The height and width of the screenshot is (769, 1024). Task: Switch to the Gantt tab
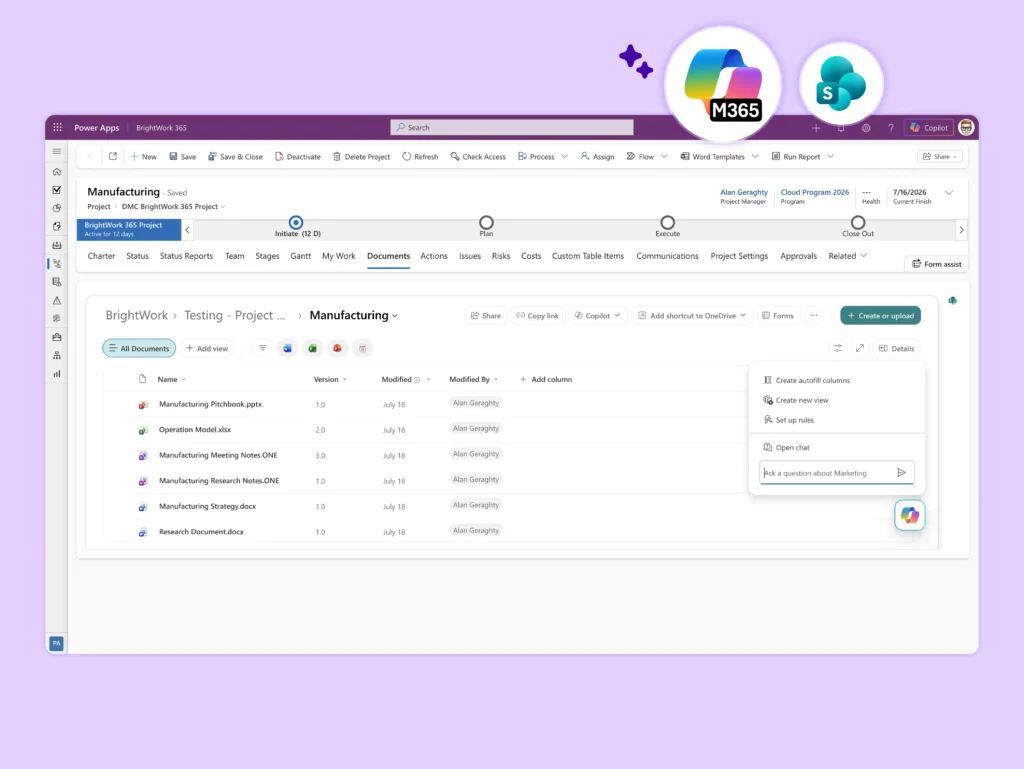(300, 256)
